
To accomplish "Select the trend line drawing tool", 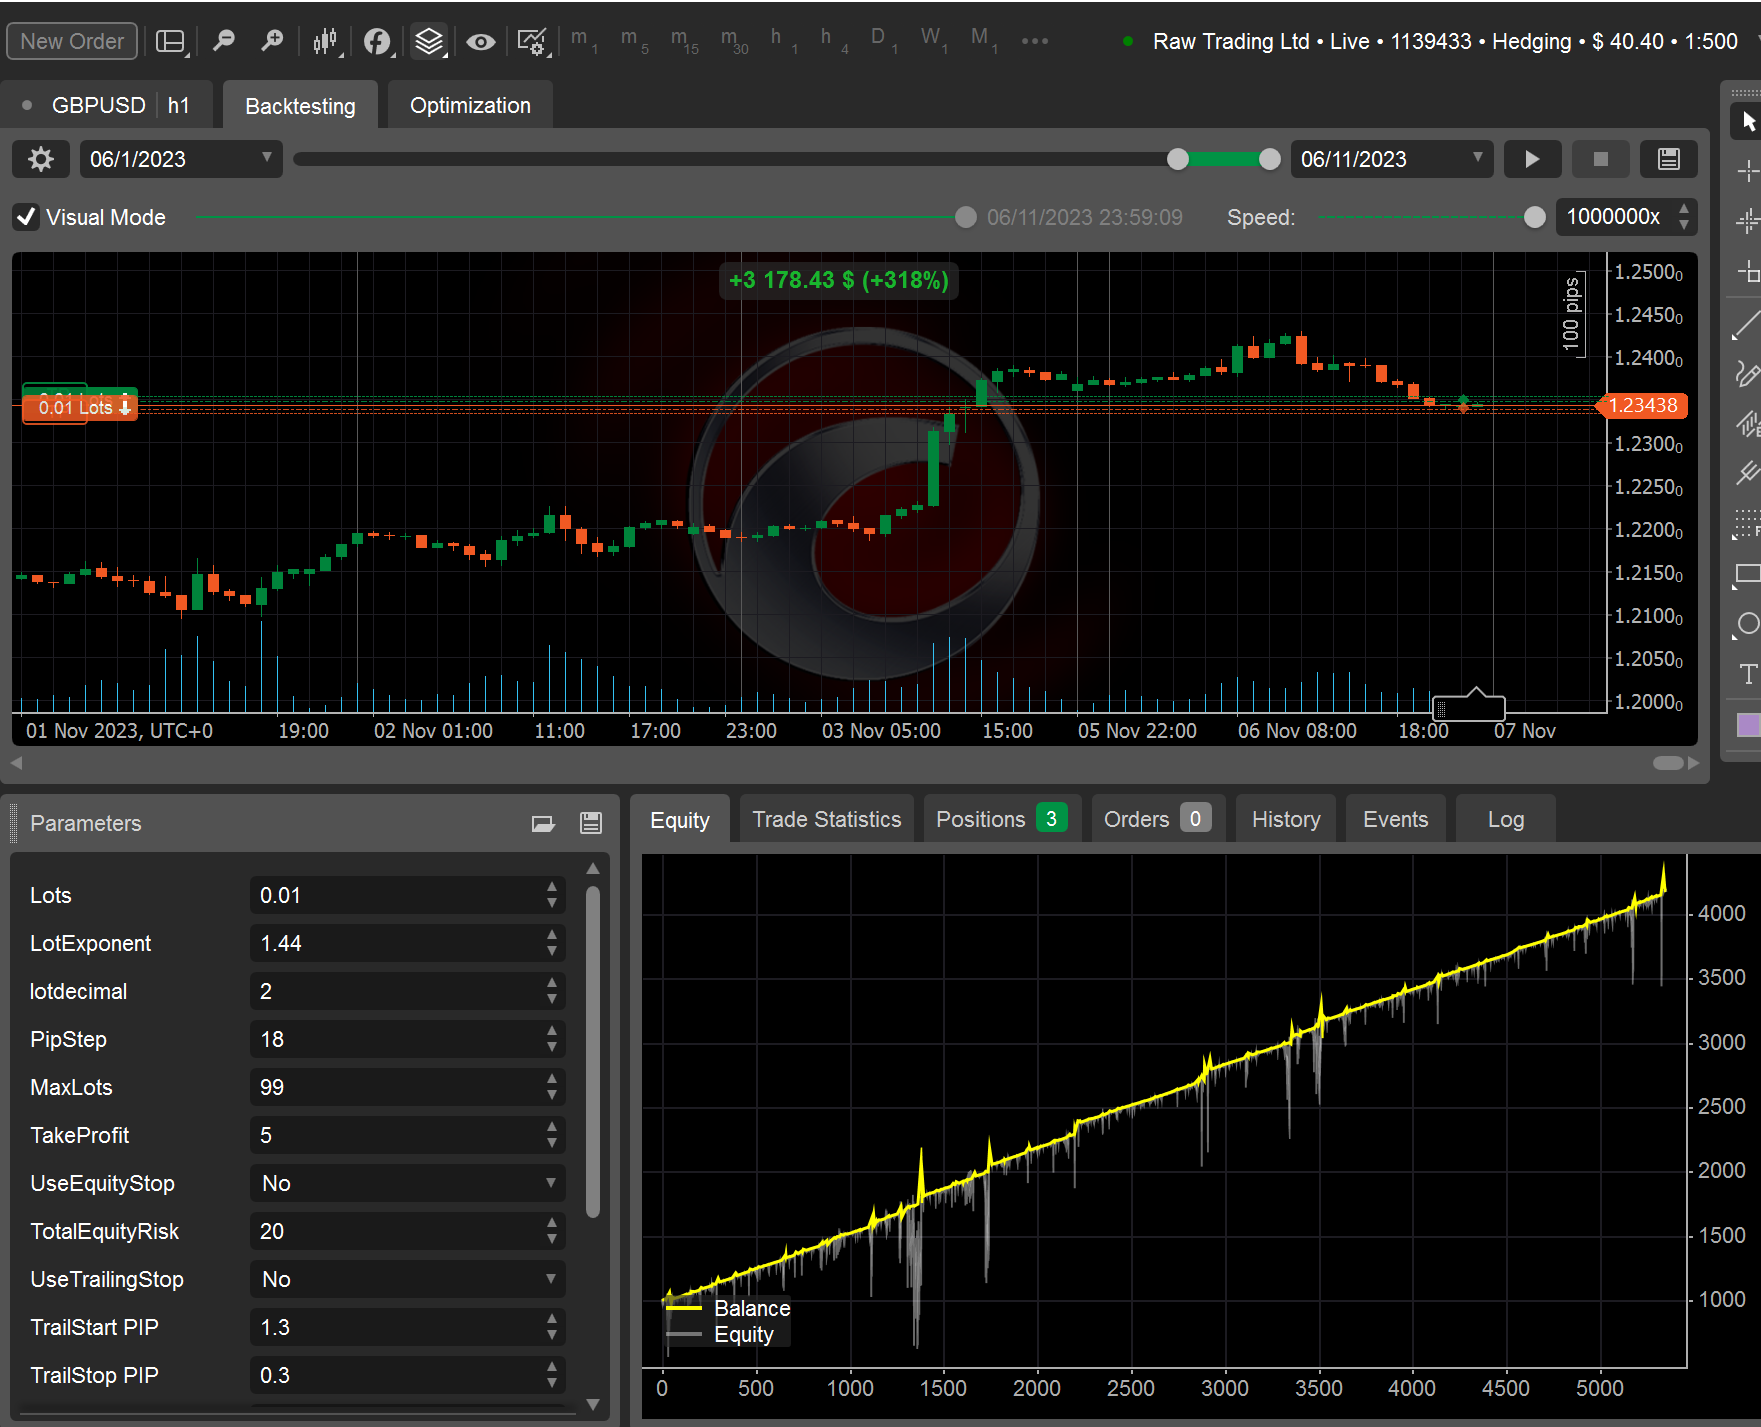I will [x=1746, y=326].
